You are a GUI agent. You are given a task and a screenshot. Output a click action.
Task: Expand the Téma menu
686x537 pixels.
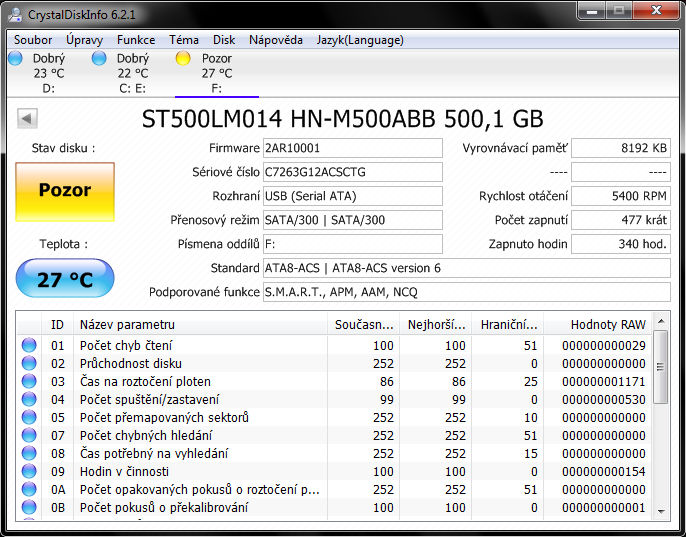click(184, 40)
